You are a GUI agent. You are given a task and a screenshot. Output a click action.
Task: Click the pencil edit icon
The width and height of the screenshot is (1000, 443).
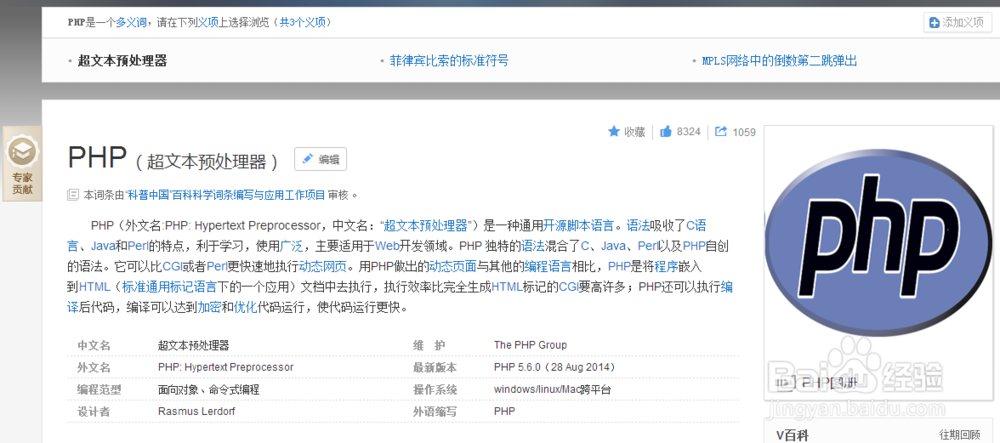click(x=308, y=159)
